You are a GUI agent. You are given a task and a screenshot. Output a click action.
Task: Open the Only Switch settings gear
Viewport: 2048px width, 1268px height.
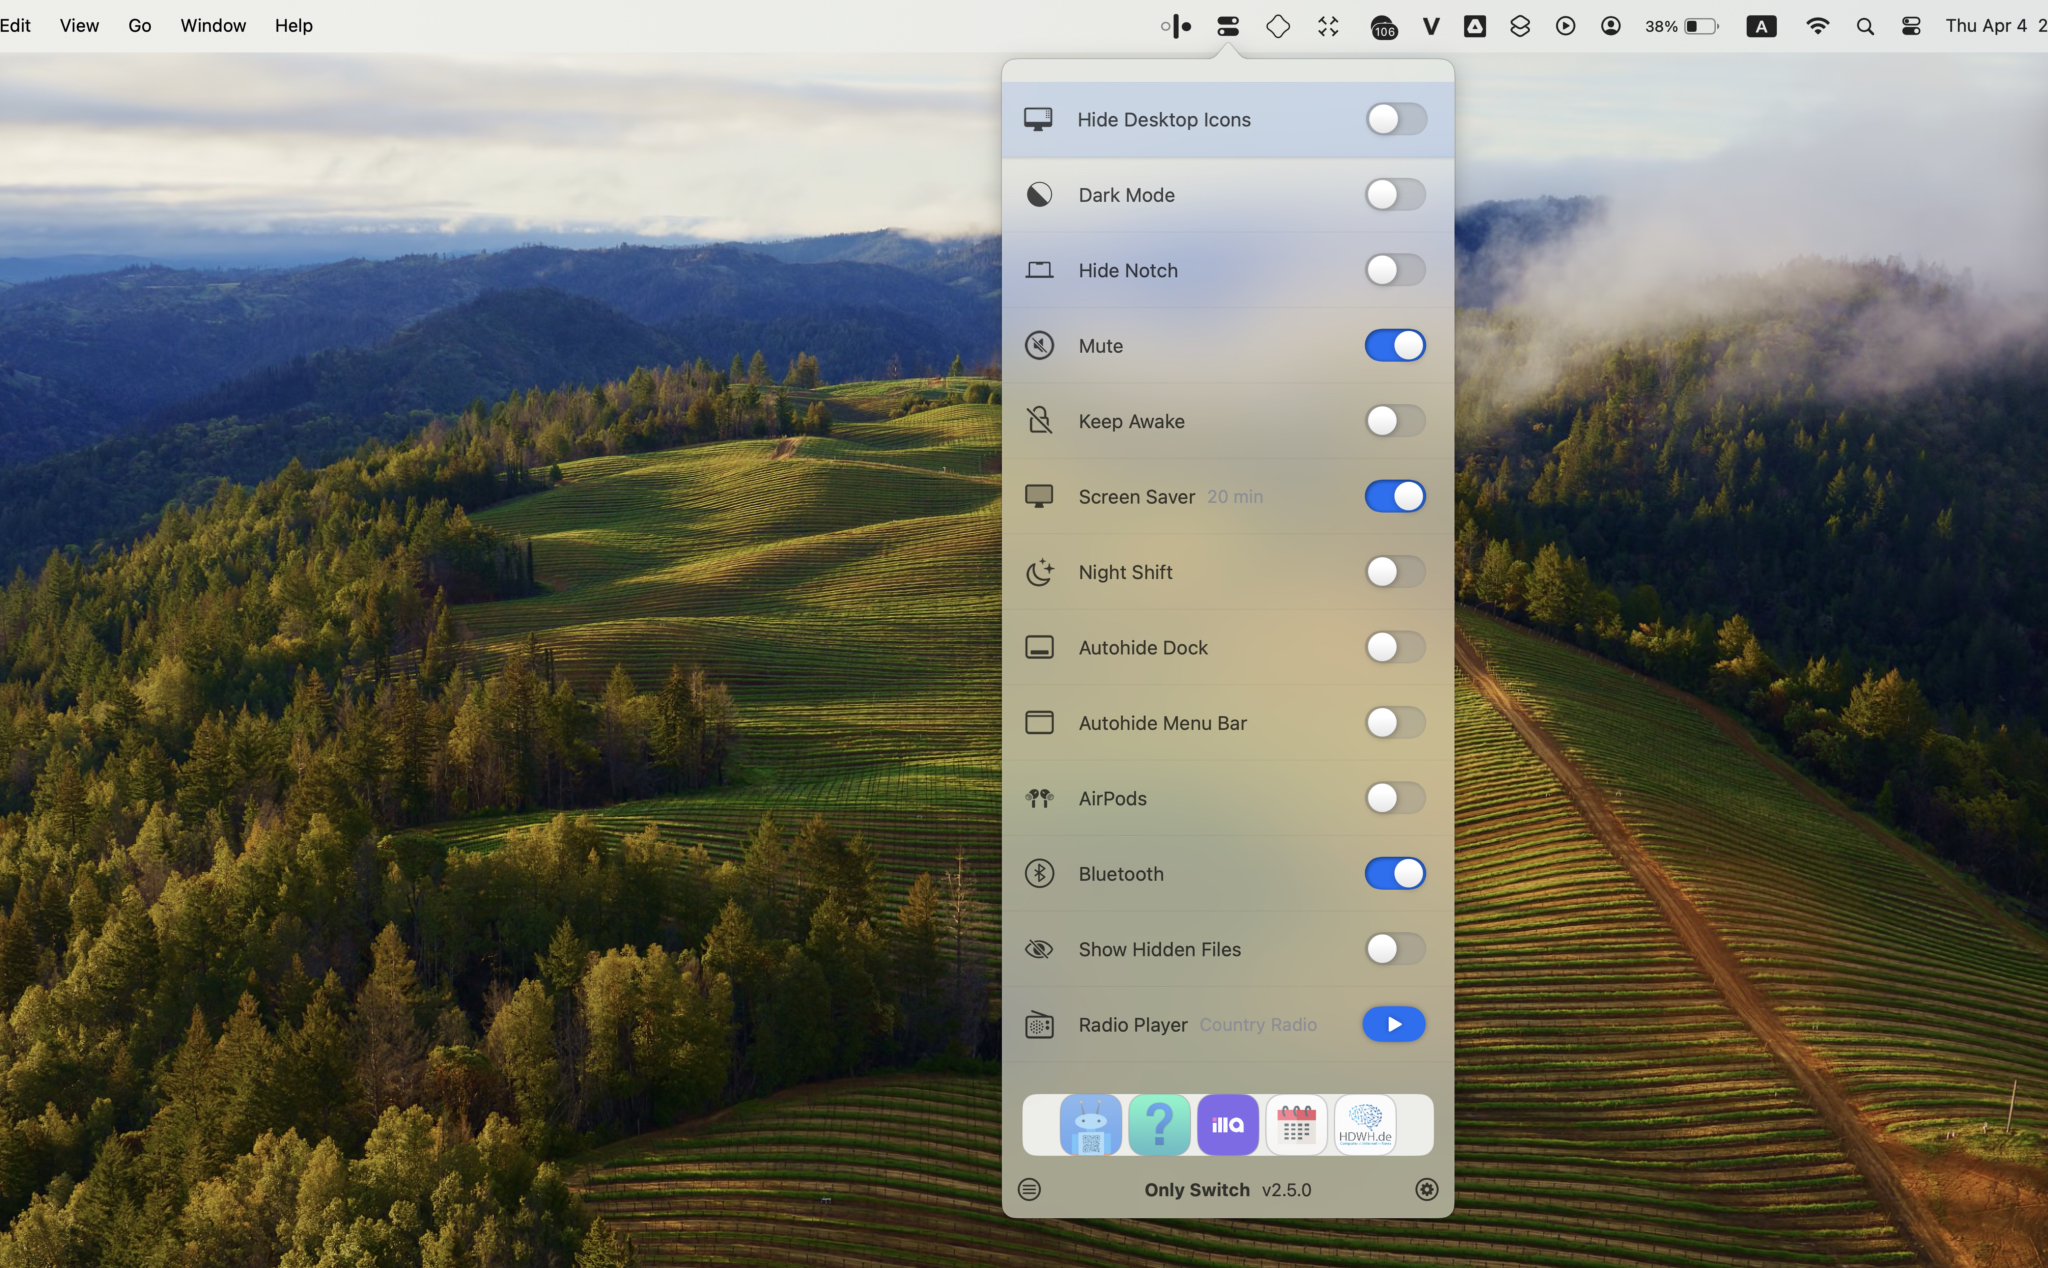click(x=1426, y=1189)
